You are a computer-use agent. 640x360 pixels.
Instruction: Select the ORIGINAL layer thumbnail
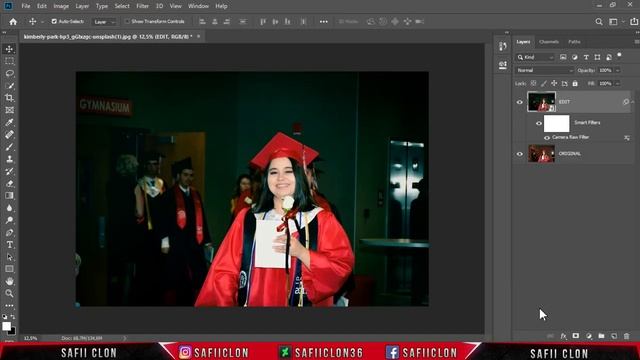click(x=541, y=154)
